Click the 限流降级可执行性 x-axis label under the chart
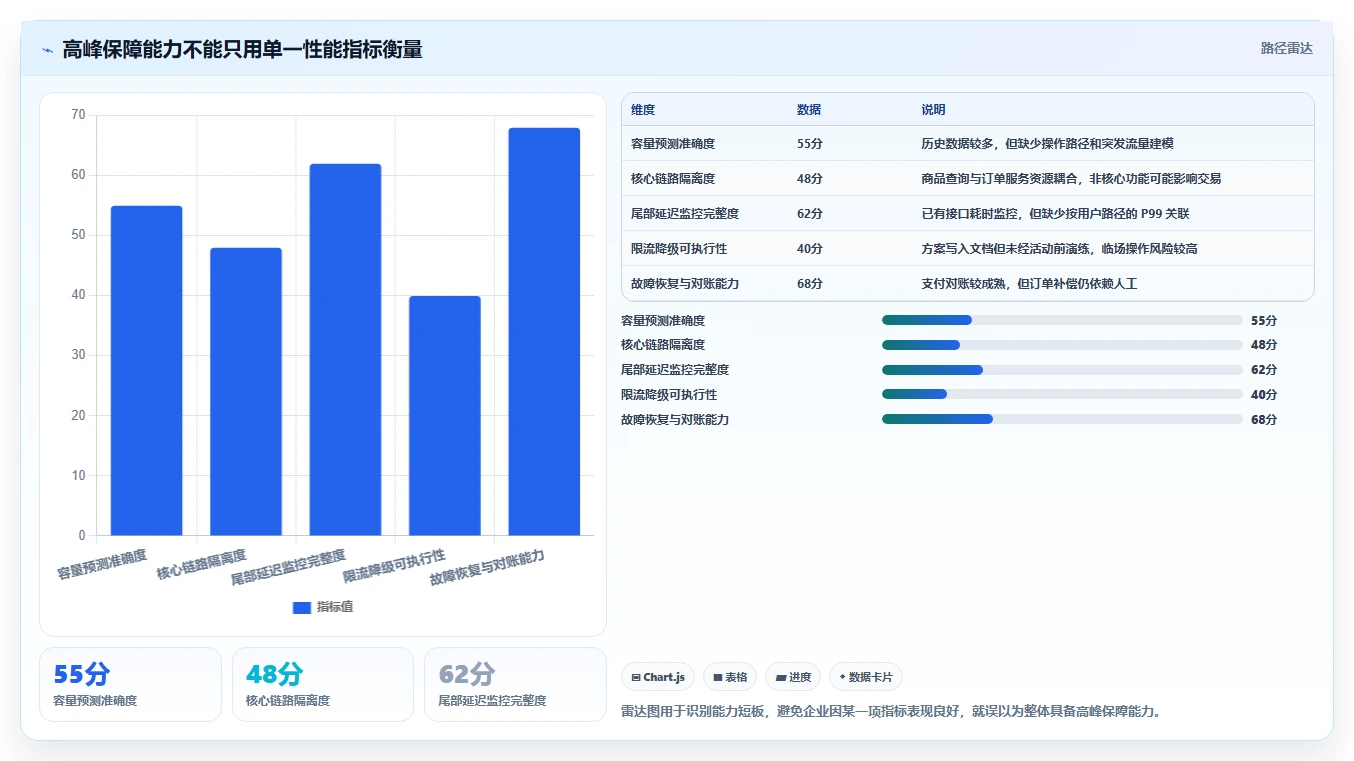1354x761 pixels. (x=394, y=566)
